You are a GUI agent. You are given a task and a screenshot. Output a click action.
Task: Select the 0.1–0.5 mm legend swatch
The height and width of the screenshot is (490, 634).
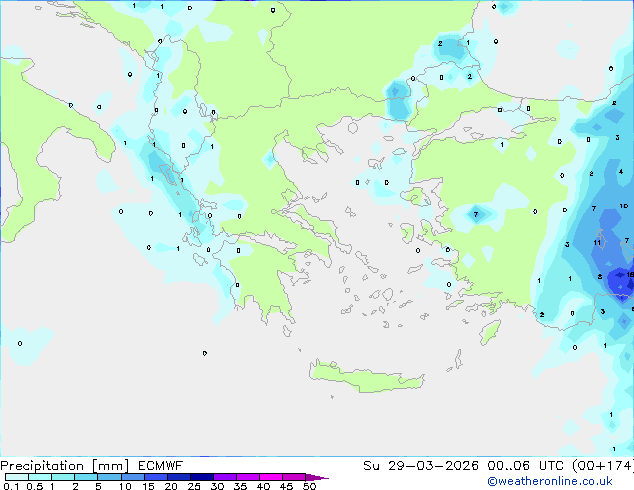17,477
